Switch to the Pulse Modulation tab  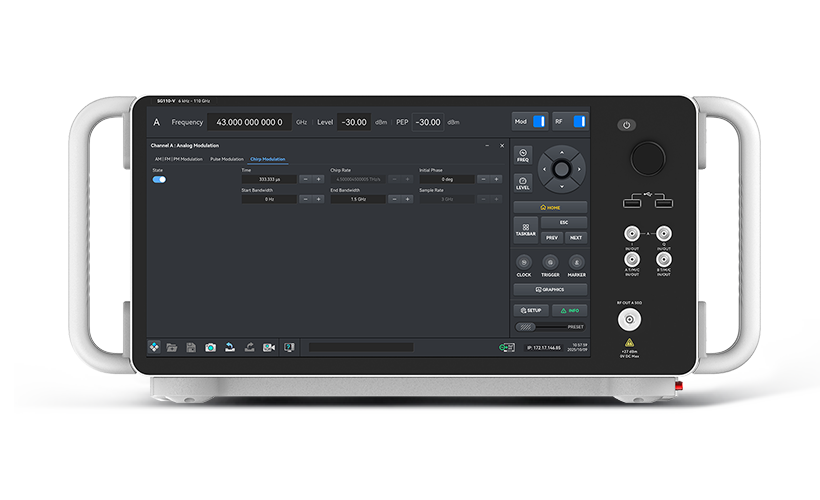coord(226,159)
